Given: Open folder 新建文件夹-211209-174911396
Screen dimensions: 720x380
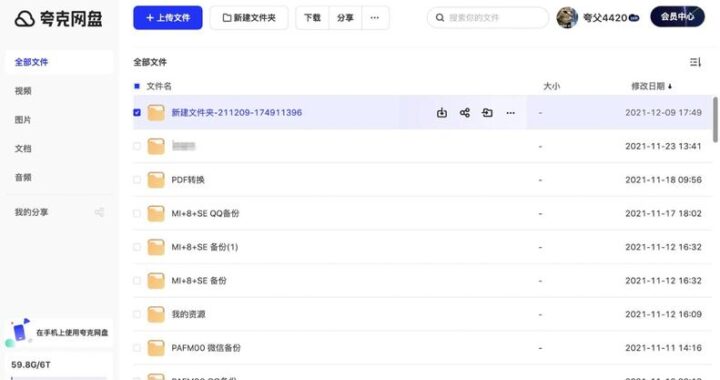Looking at the screenshot, I should click(236, 112).
